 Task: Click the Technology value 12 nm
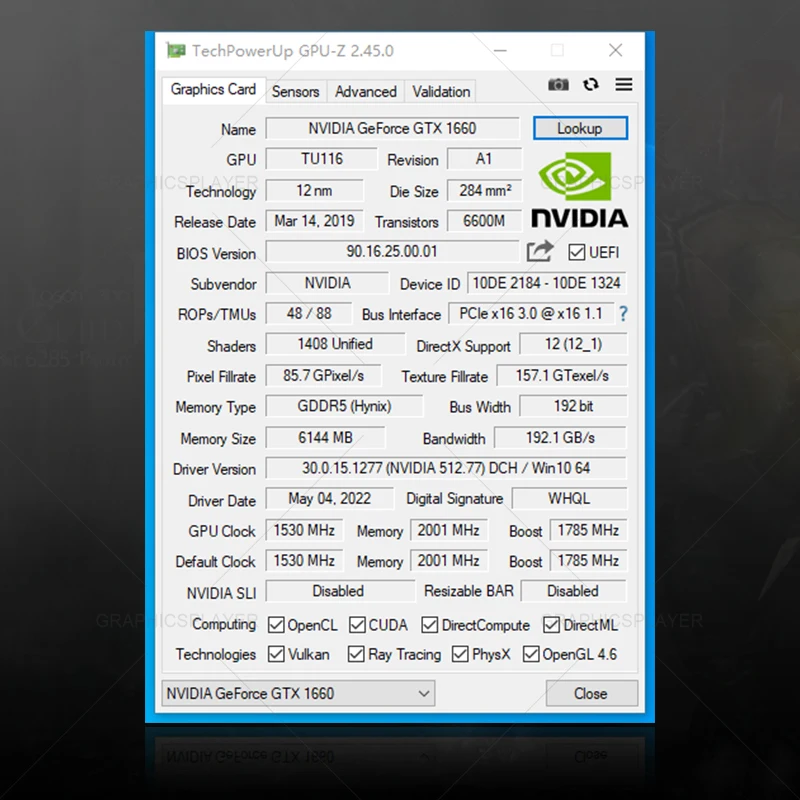point(314,191)
